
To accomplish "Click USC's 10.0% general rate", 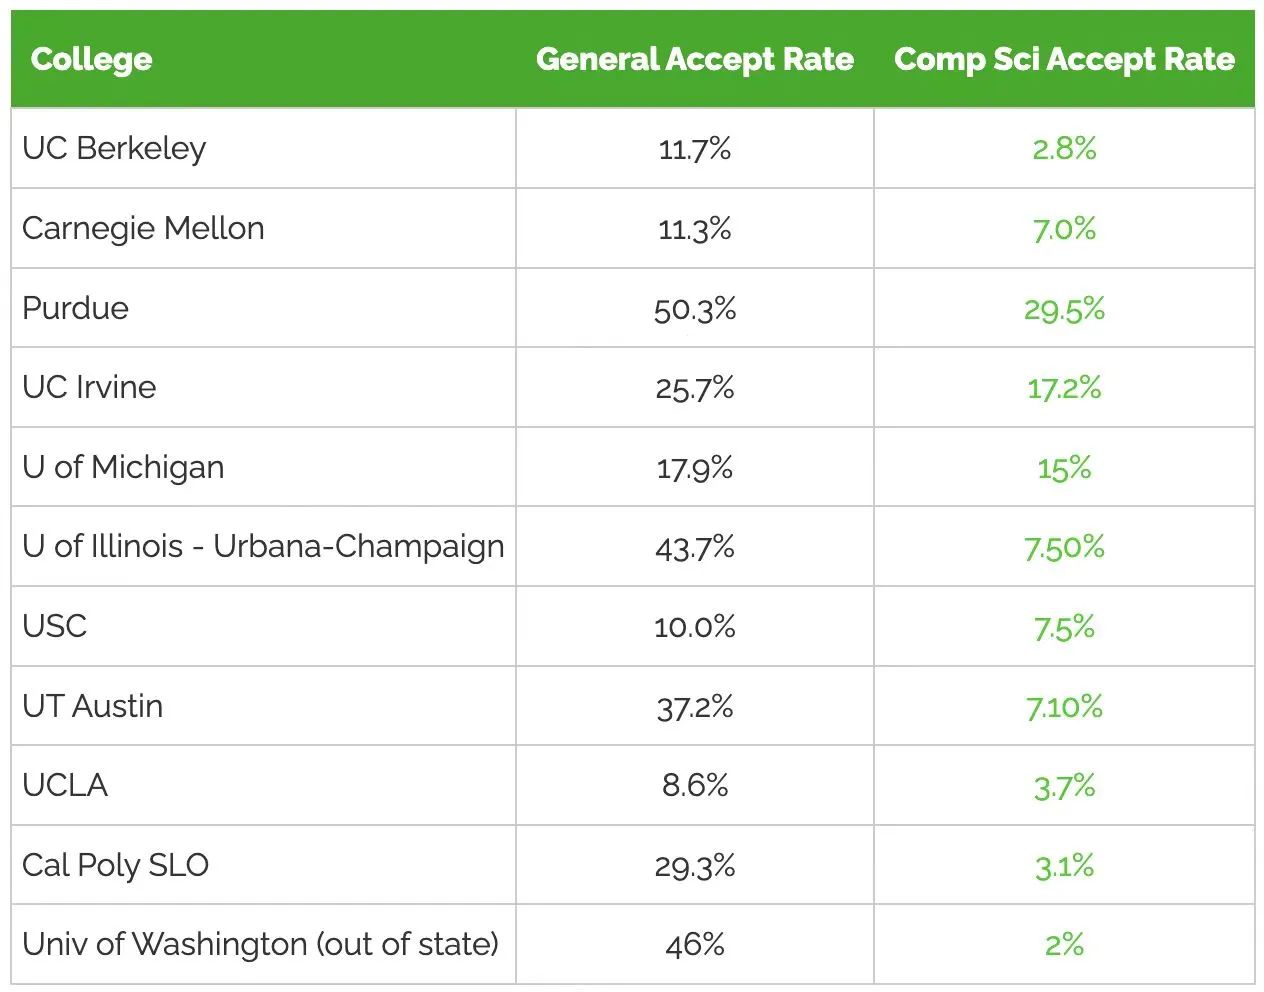I will pos(695,627).
